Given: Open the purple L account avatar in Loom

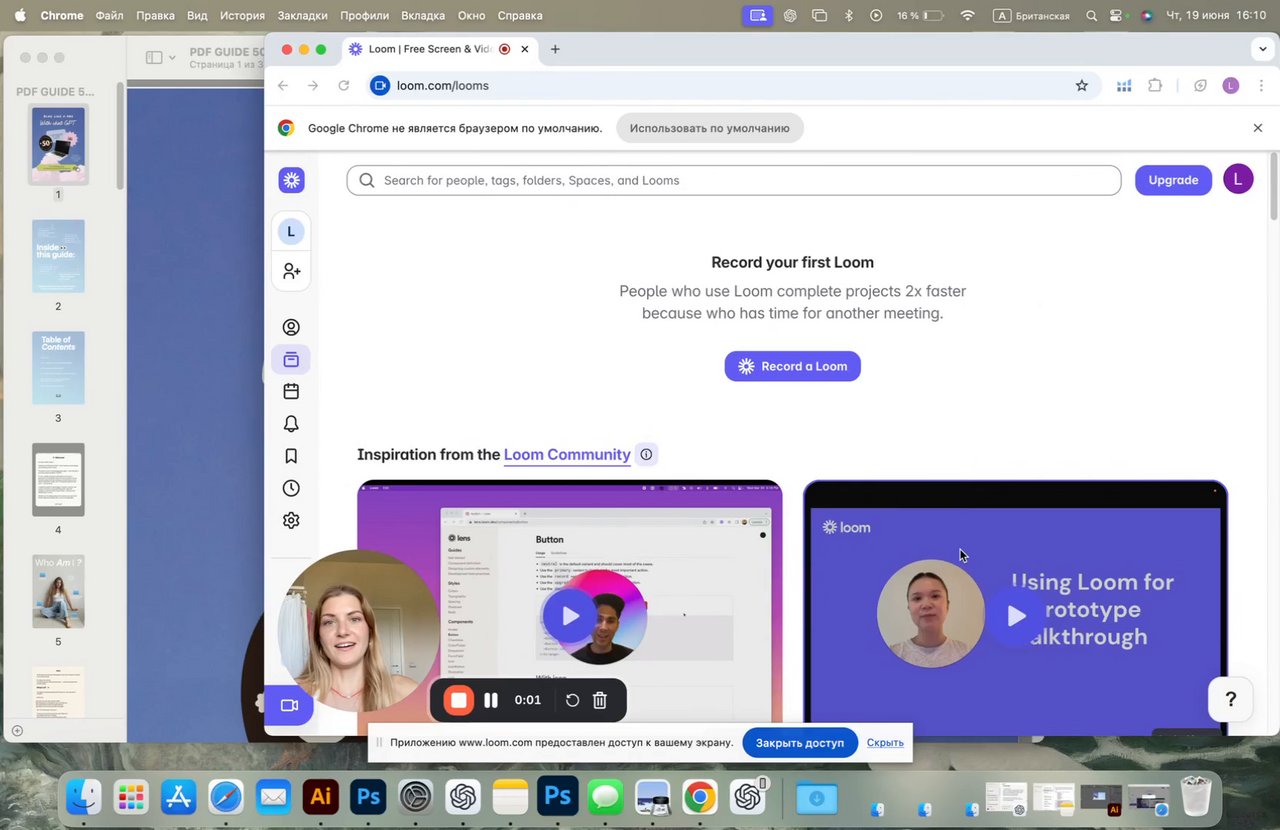Looking at the screenshot, I should tap(1238, 179).
